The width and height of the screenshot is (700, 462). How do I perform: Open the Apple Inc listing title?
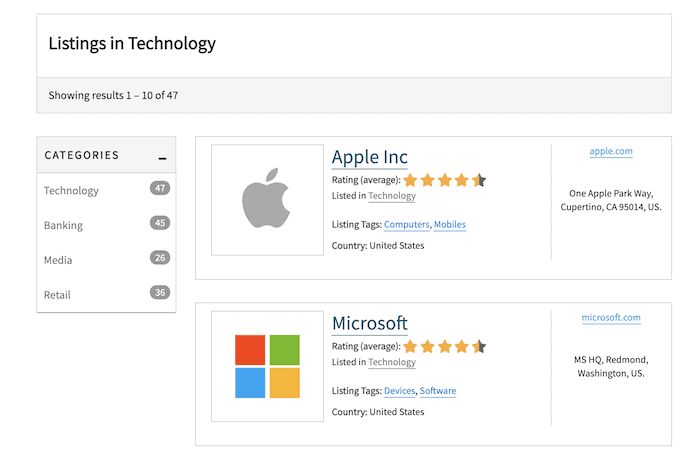pos(369,157)
